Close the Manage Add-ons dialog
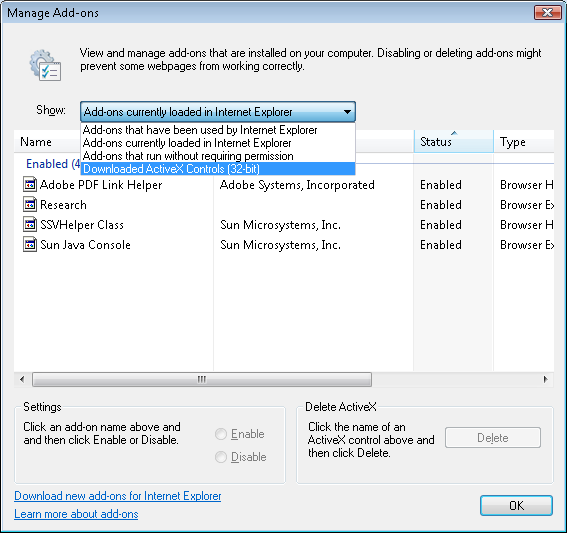Screen dimensions: 567x533 (x=547, y=13)
